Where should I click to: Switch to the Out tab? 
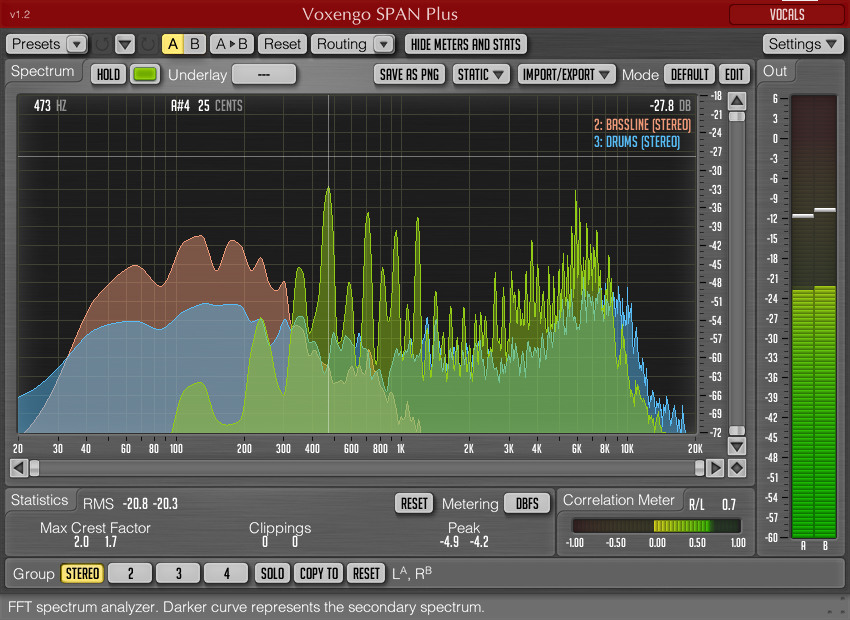(x=775, y=71)
